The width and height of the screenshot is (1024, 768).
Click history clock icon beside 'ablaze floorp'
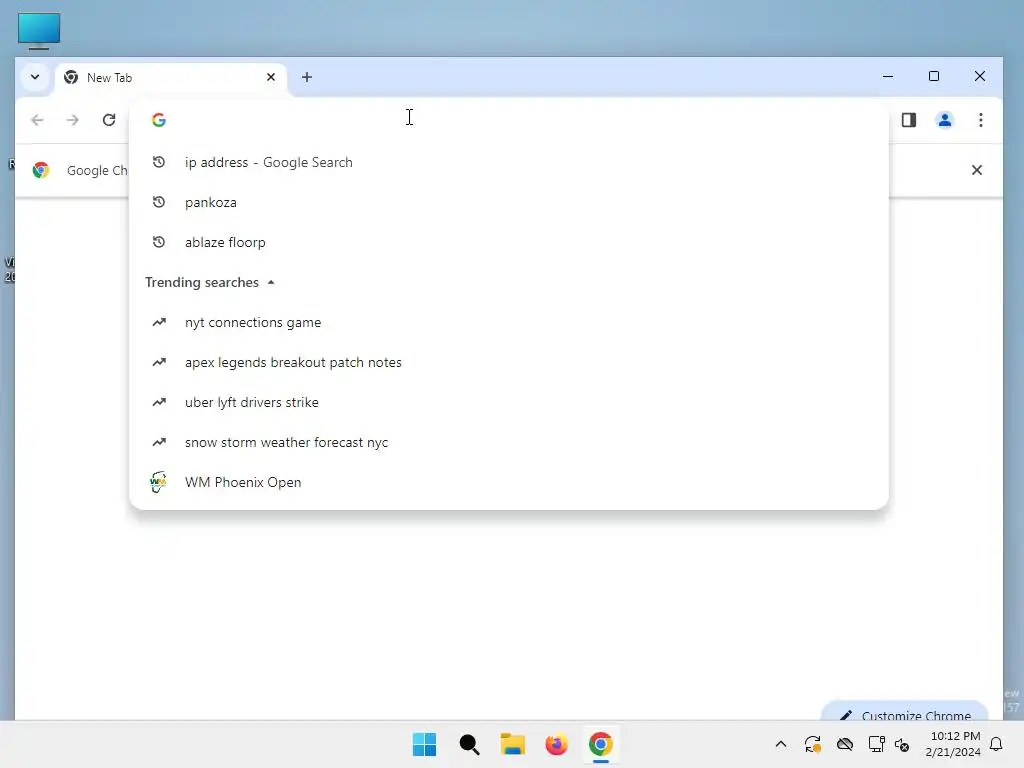[x=159, y=242]
